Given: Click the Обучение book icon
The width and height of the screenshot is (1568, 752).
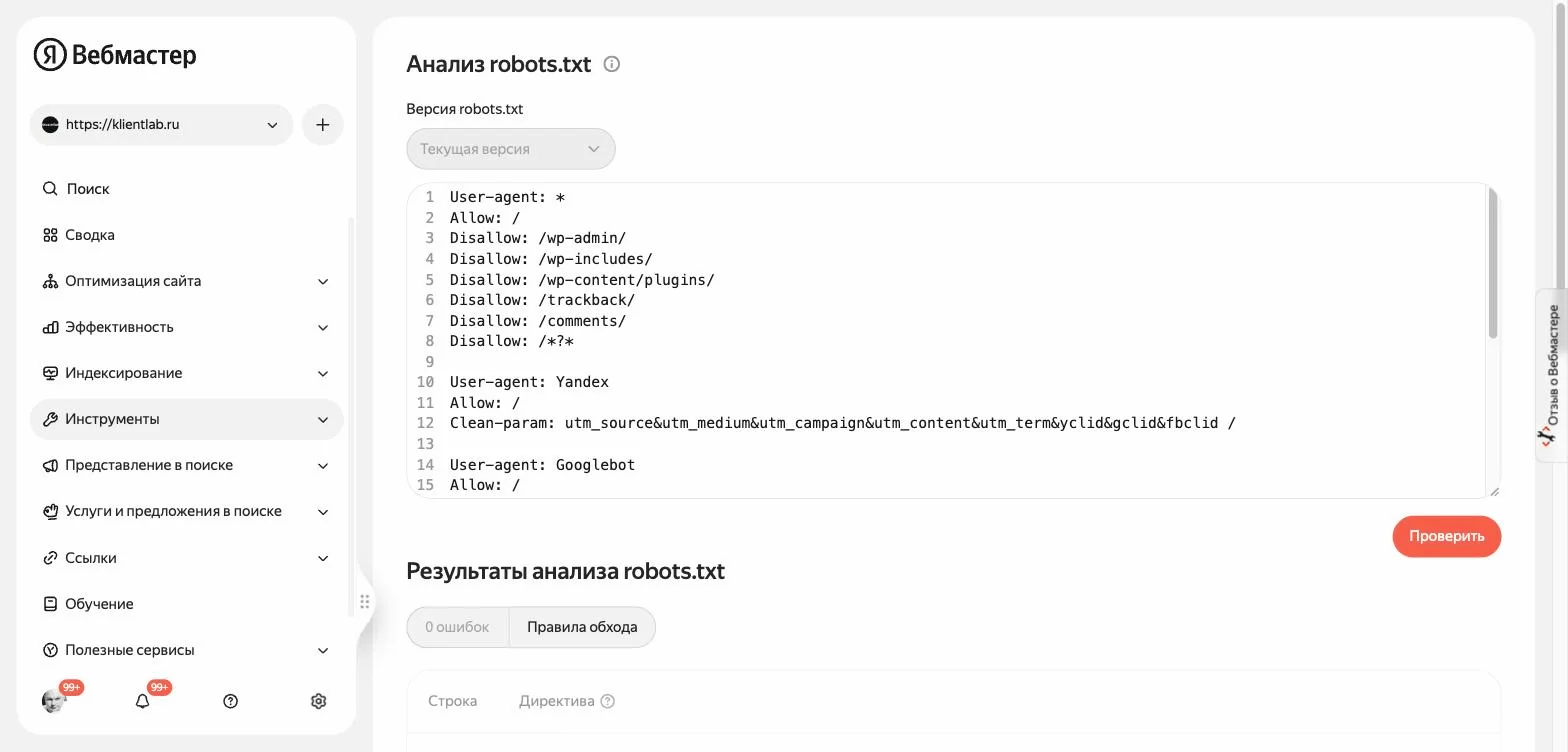Looking at the screenshot, I should point(50,604).
